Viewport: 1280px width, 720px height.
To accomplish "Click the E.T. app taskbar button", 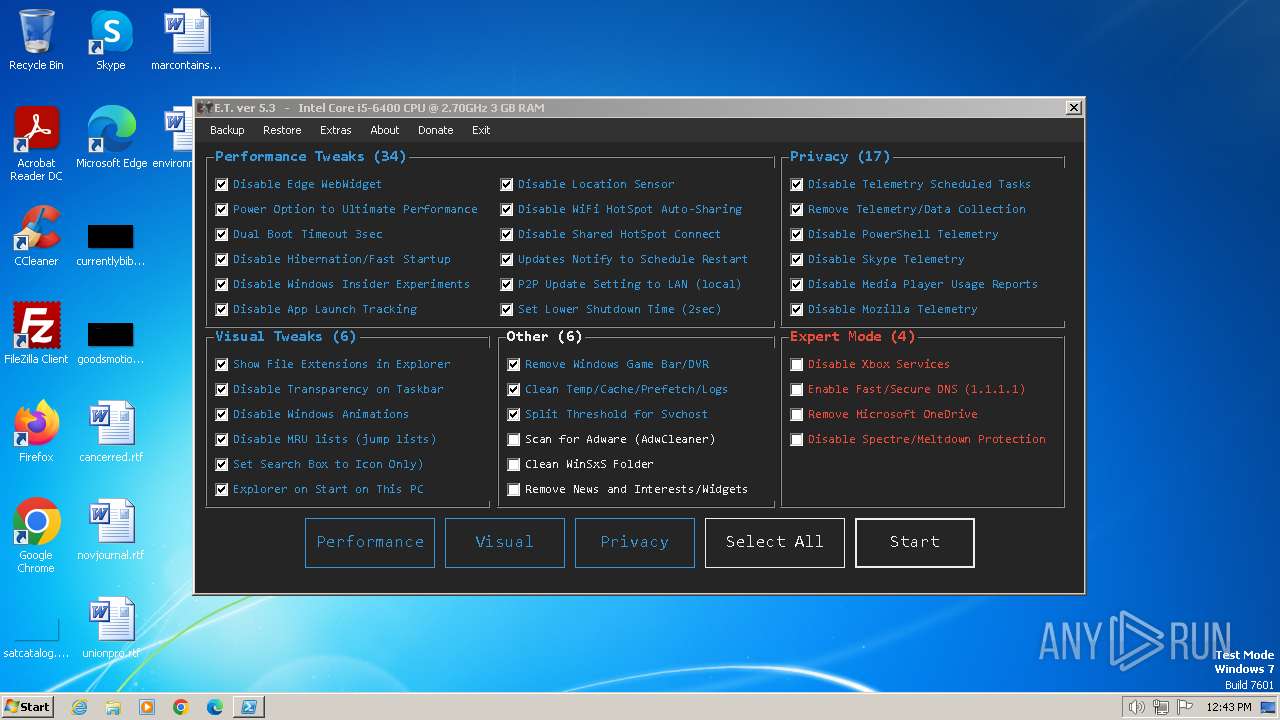I will pyautogui.click(x=249, y=707).
